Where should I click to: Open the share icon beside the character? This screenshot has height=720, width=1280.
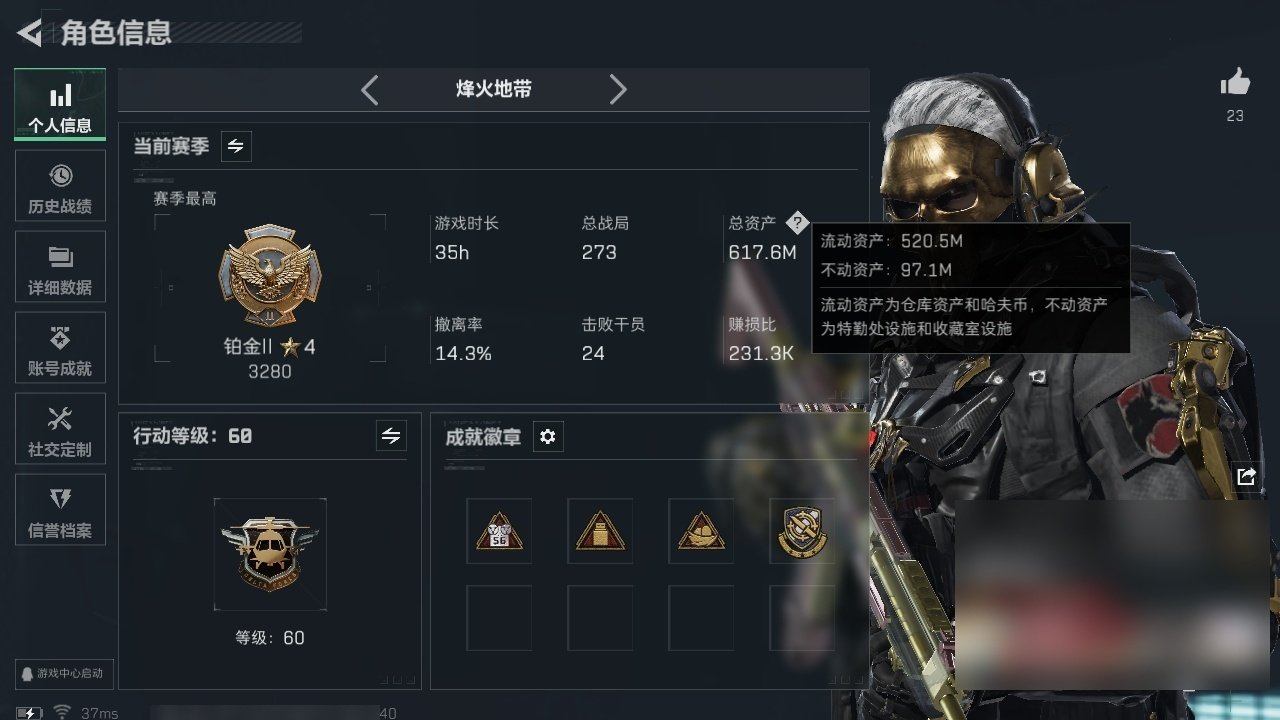1246,477
